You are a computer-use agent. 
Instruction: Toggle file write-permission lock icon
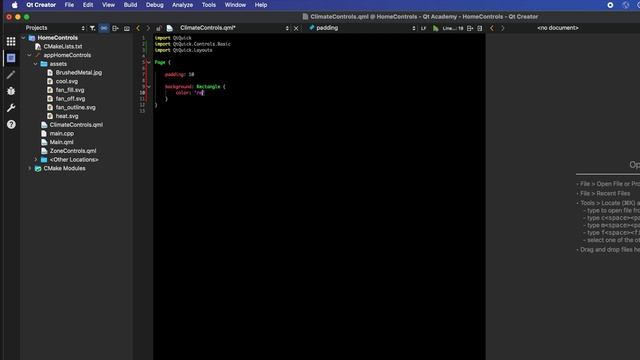pyautogui.click(x=159, y=28)
